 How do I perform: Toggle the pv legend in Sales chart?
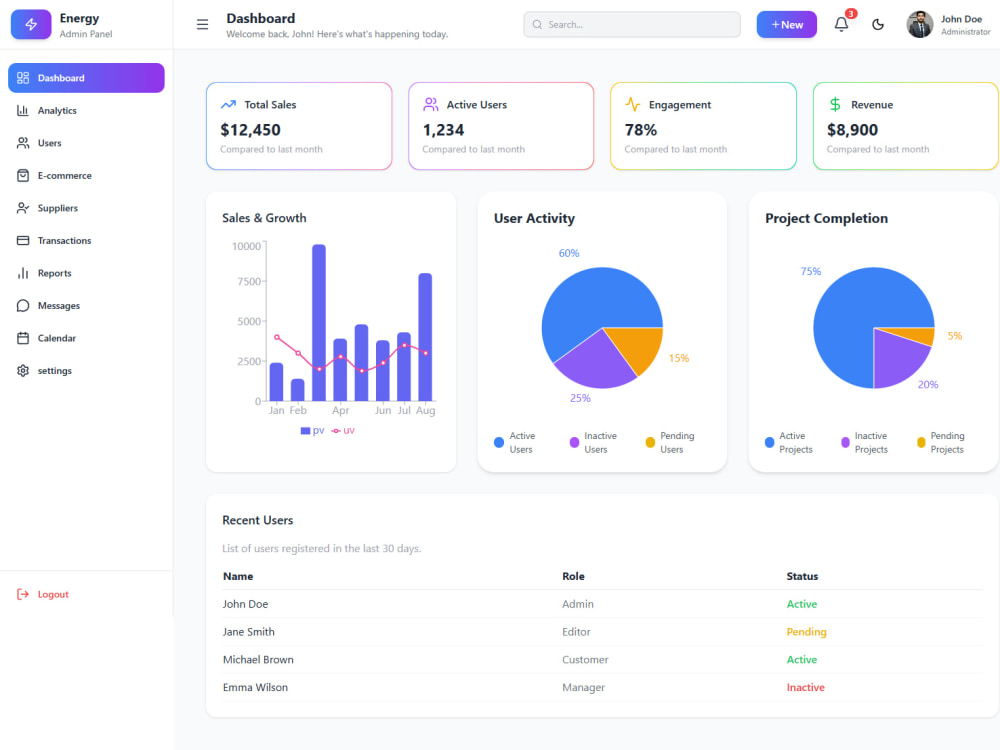(312, 430)
